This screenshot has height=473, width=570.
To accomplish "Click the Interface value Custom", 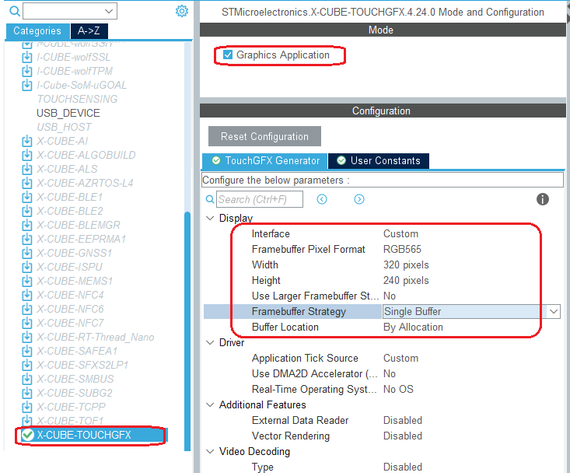I will [x=401, y=234].
